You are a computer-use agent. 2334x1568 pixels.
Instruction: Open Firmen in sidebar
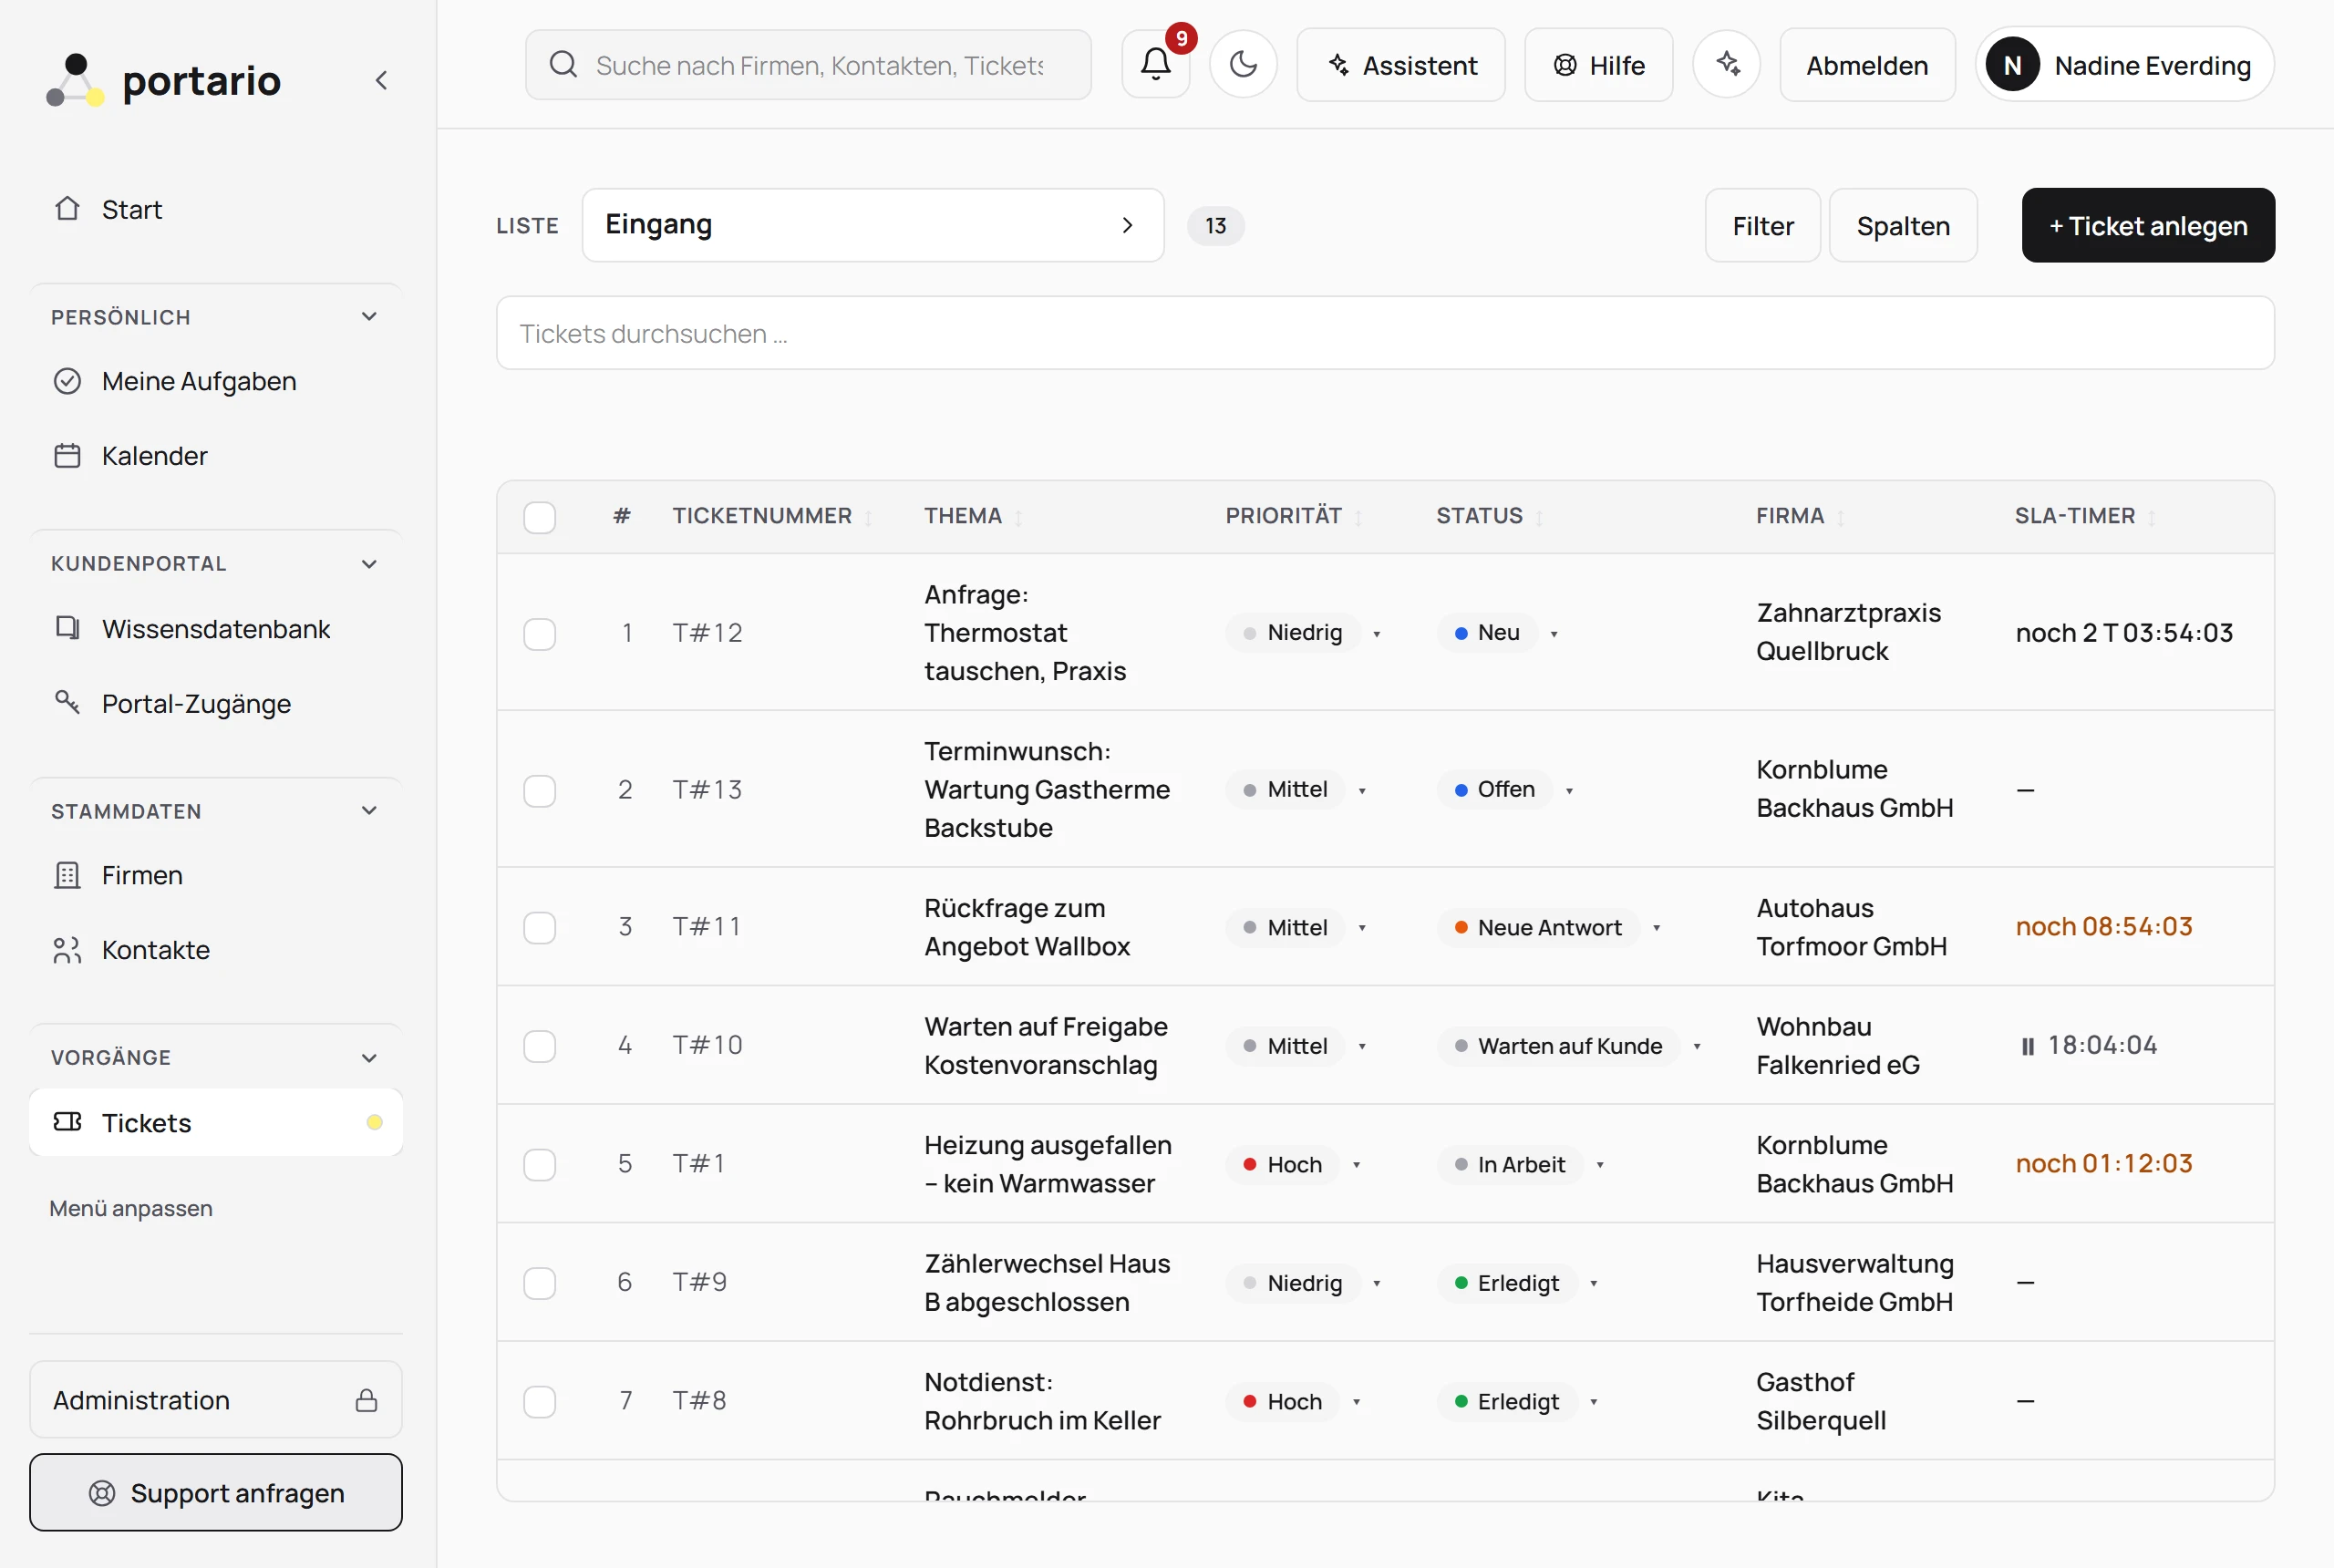pos(215,875)
